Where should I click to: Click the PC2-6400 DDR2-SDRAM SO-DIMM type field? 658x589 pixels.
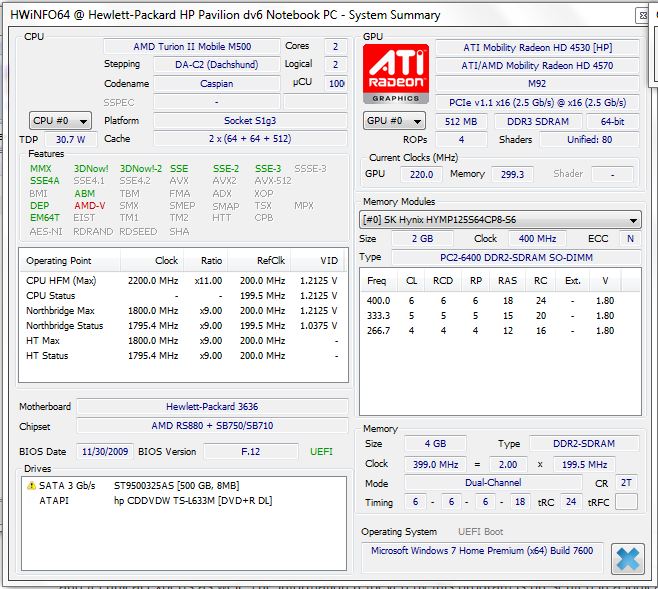516,258
